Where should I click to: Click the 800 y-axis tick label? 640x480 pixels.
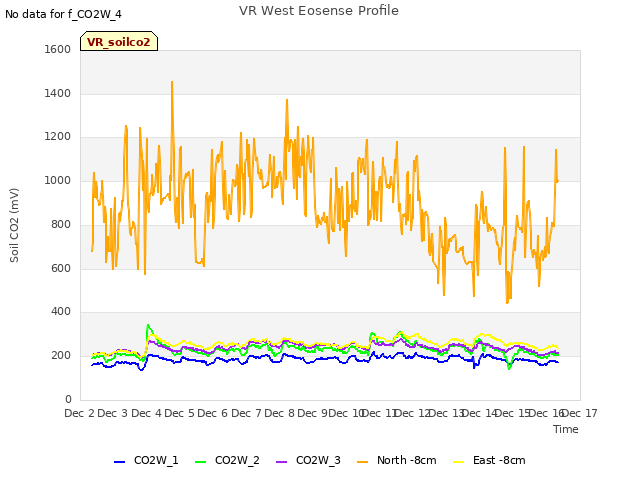coord(61,224)
